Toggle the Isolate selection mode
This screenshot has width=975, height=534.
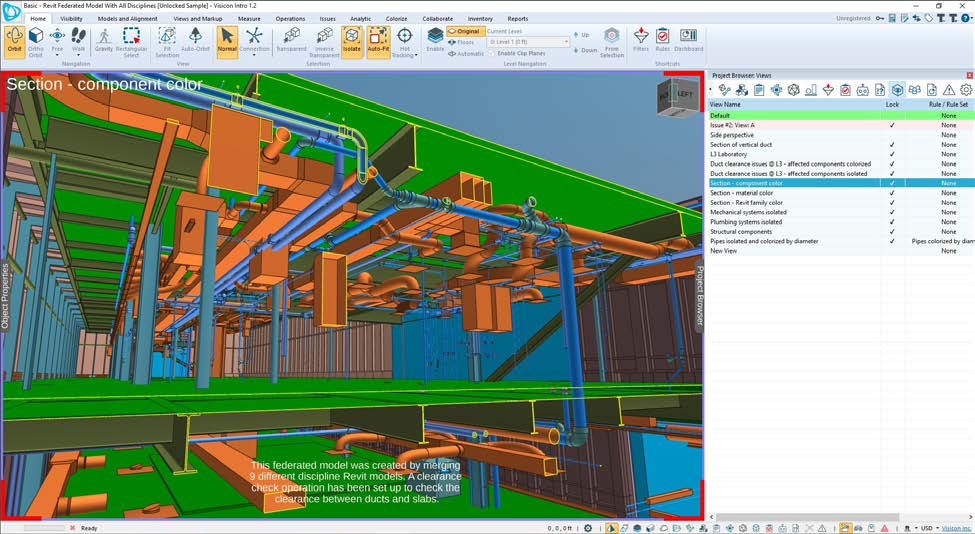tap(351, 40)
